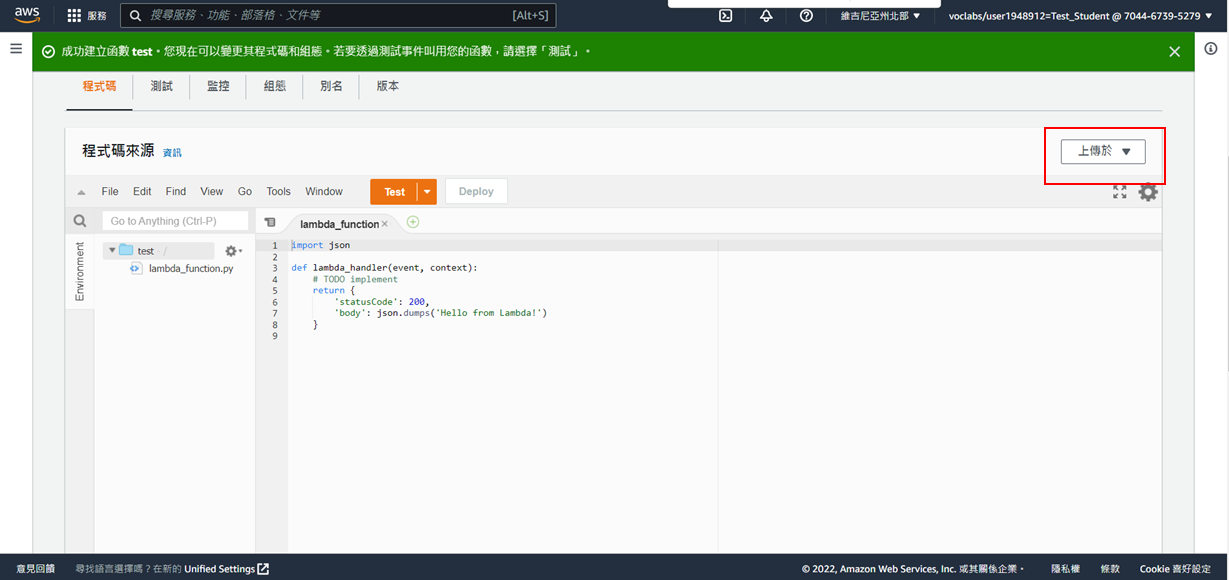
Task: Open the left navigation hamburger menu
Action: tap(16, 48)
